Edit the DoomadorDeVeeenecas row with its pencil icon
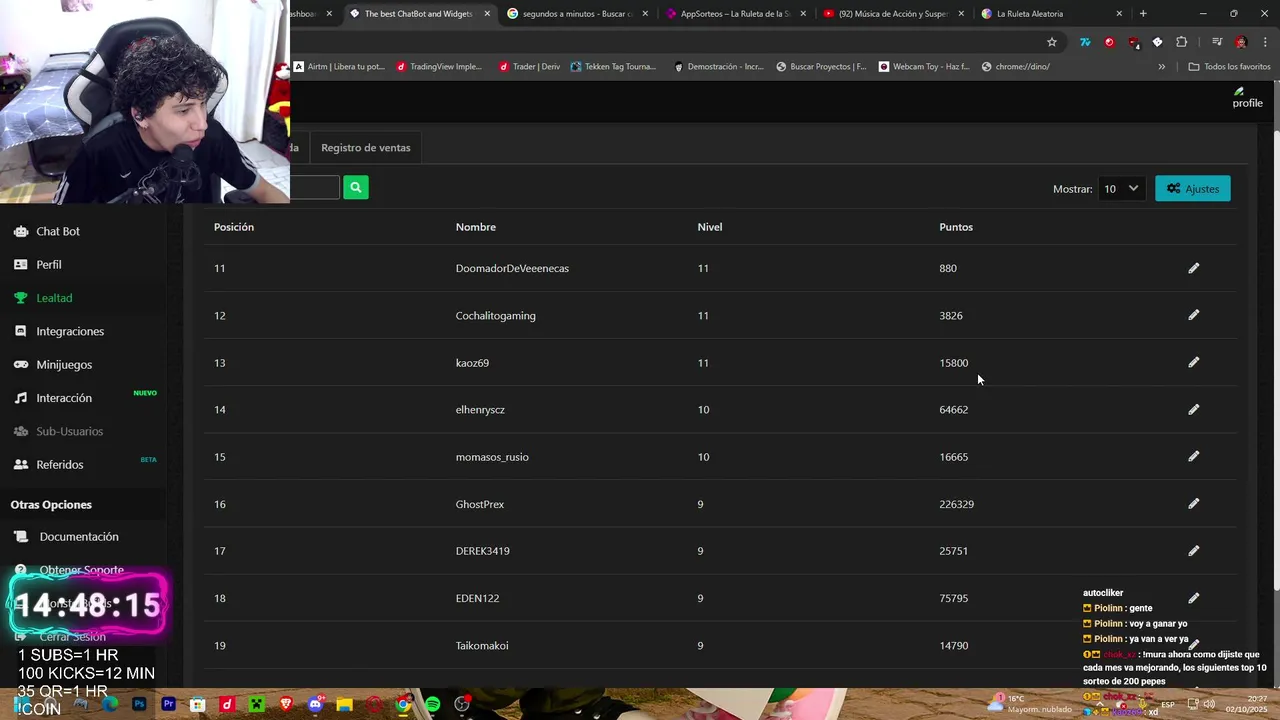 click(x=1193, y=268)
